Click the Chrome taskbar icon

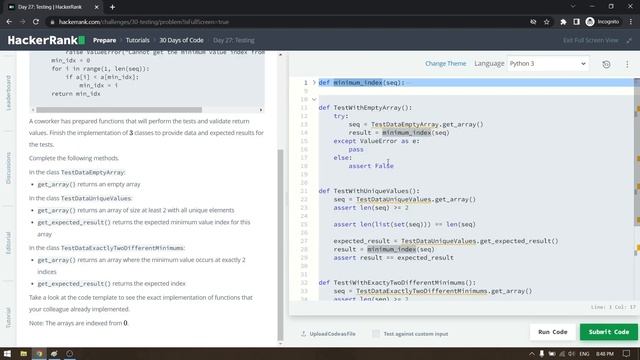[x=39, y=353]
